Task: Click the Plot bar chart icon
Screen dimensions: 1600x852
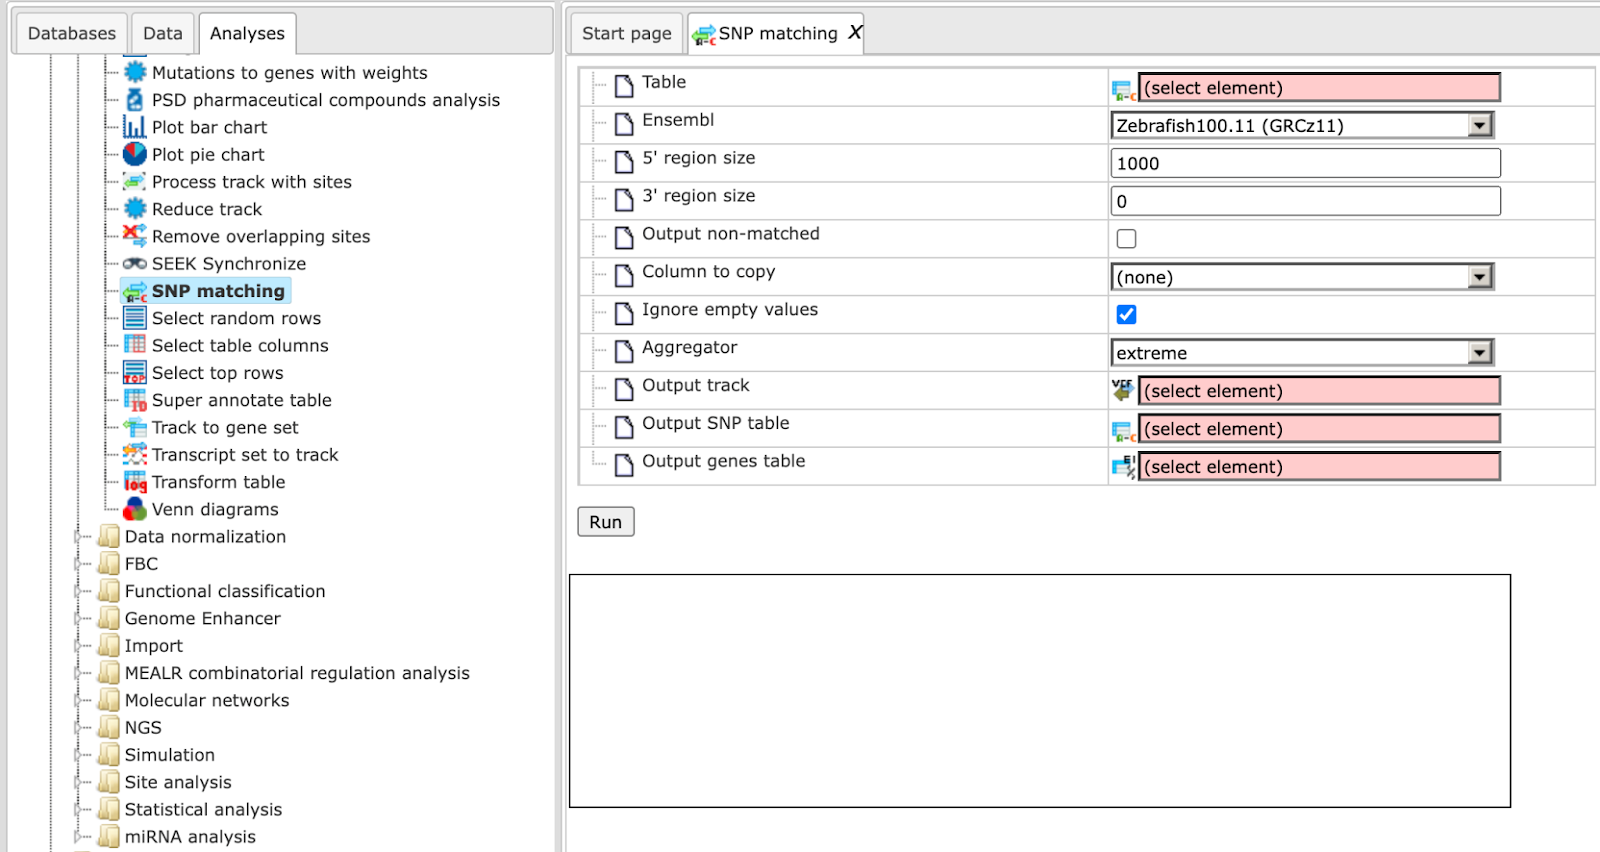Action: click(134, 127)
